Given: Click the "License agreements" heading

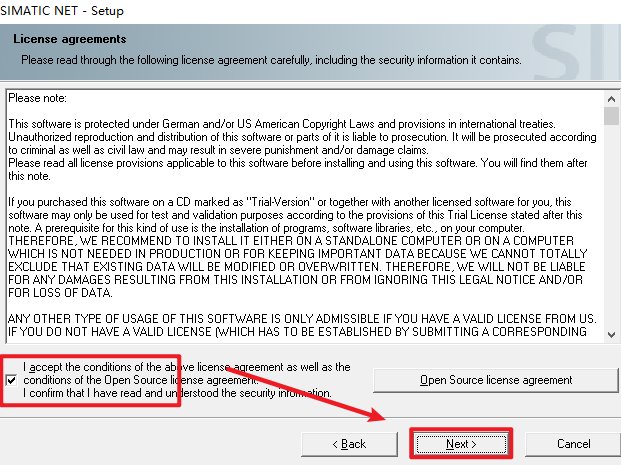Looking at the screenshot, I should click(x=70, y=39).
